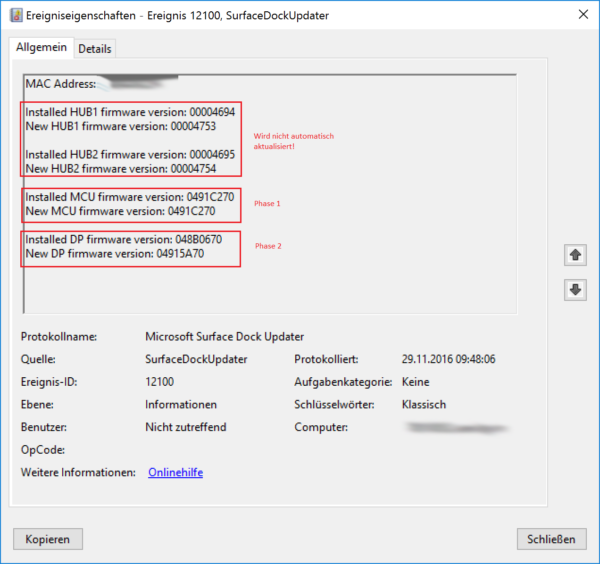Click 'Installed DP firmware version: 048B0670' line
The image size is (600, 564).
point(124,240)
